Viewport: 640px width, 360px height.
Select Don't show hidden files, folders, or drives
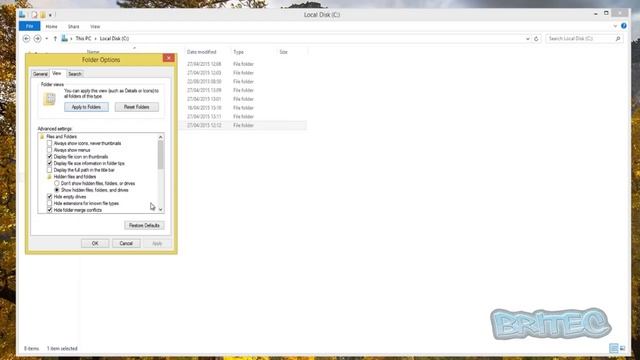coord(57,183)
